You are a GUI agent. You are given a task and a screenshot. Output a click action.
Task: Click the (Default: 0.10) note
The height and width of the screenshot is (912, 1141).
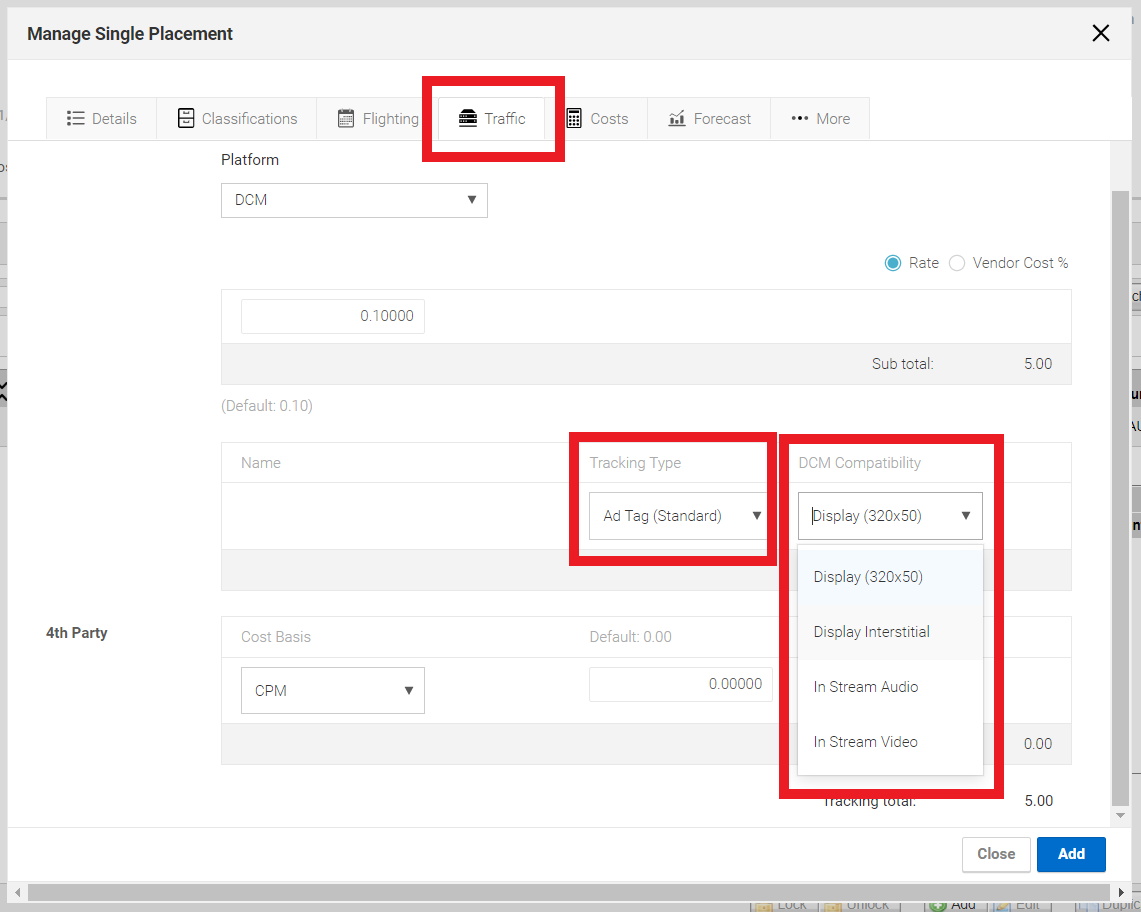click(267, 405)
